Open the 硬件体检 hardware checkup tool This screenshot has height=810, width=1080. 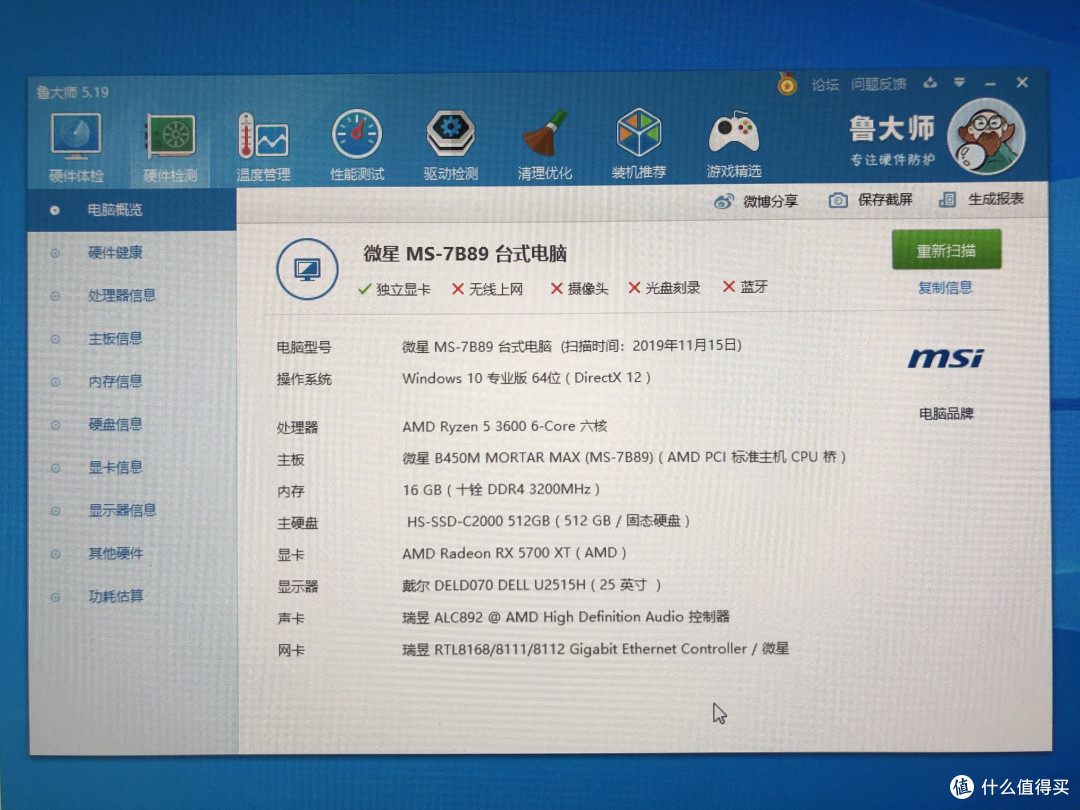(x=76, y=149)
